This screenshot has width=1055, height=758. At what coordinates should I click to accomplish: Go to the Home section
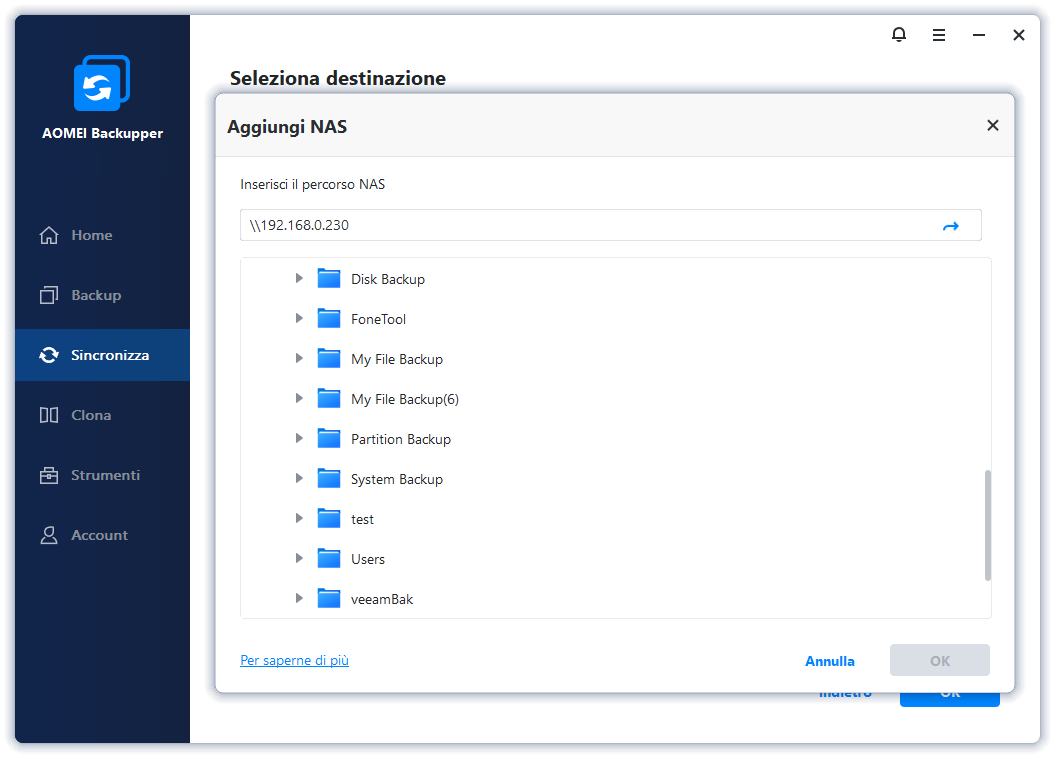coord(91,236)
